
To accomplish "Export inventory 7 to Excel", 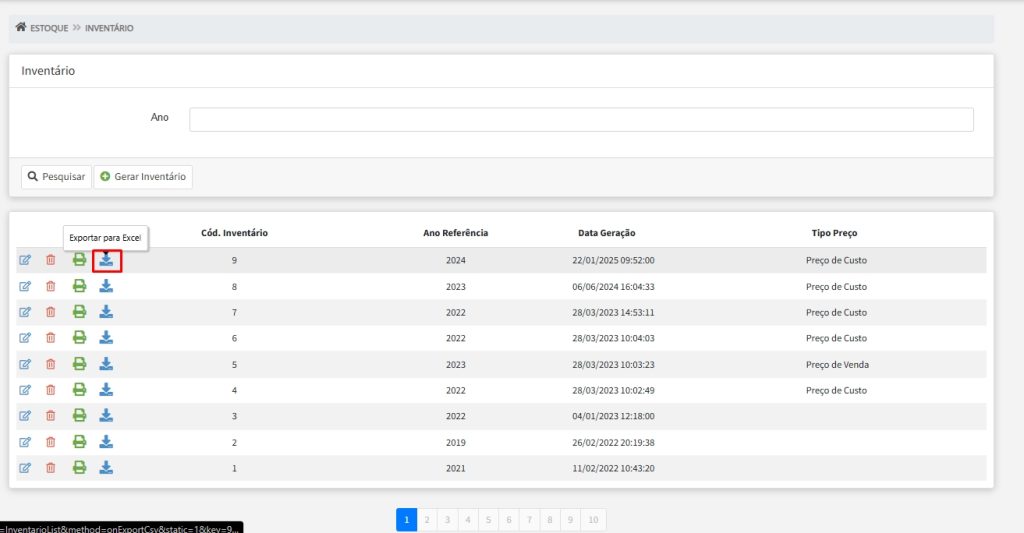I will [x=106, y=312].
